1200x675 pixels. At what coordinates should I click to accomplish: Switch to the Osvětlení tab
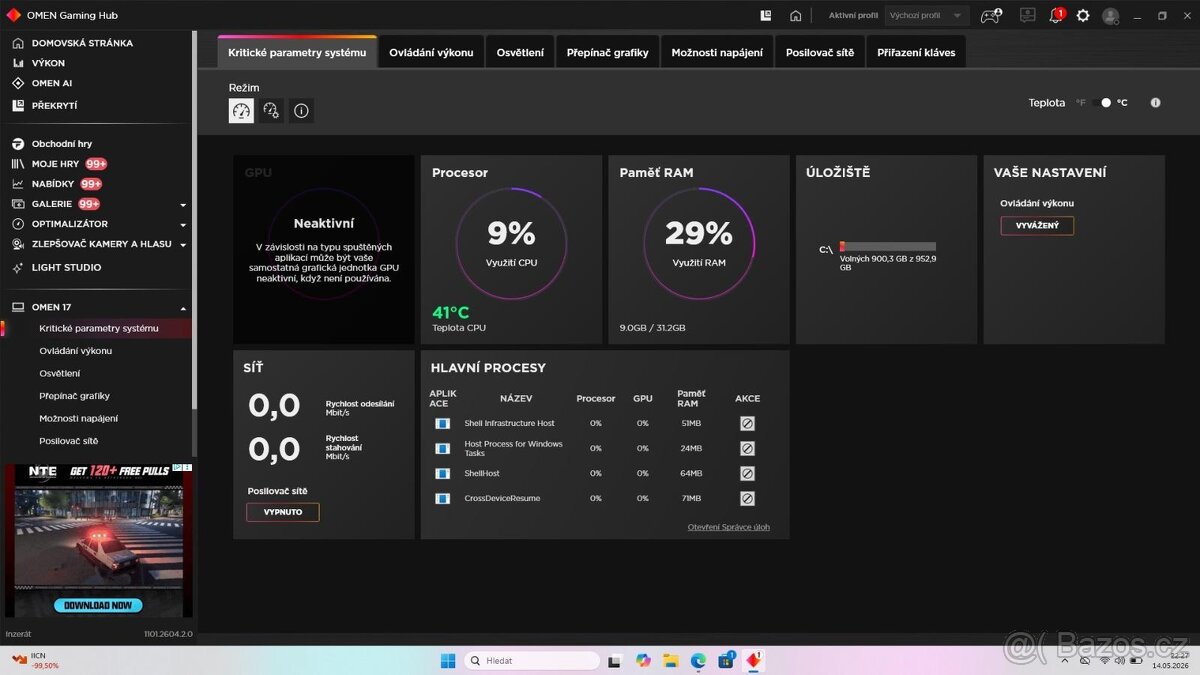(x=520, y=52)
